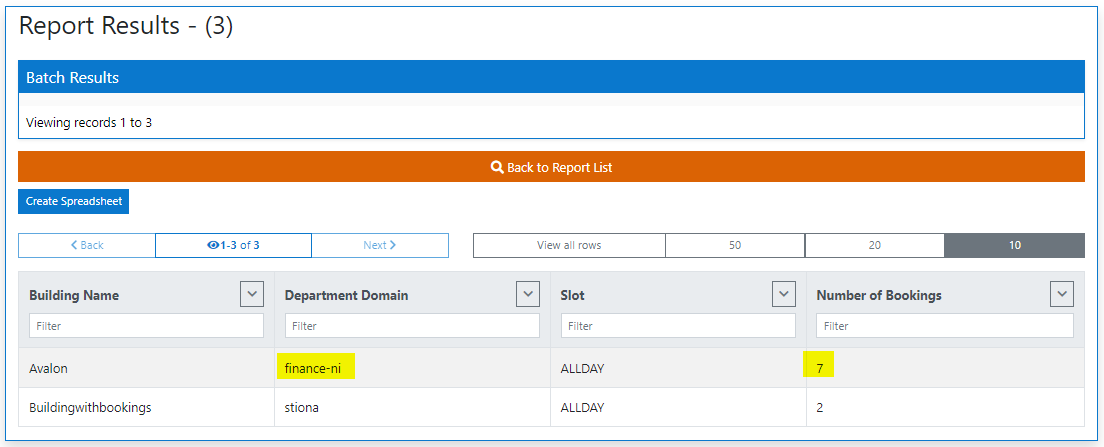Focus the Slot filter input
Viewport: 1104px width, 447px height.
click(x=678, y=326)
